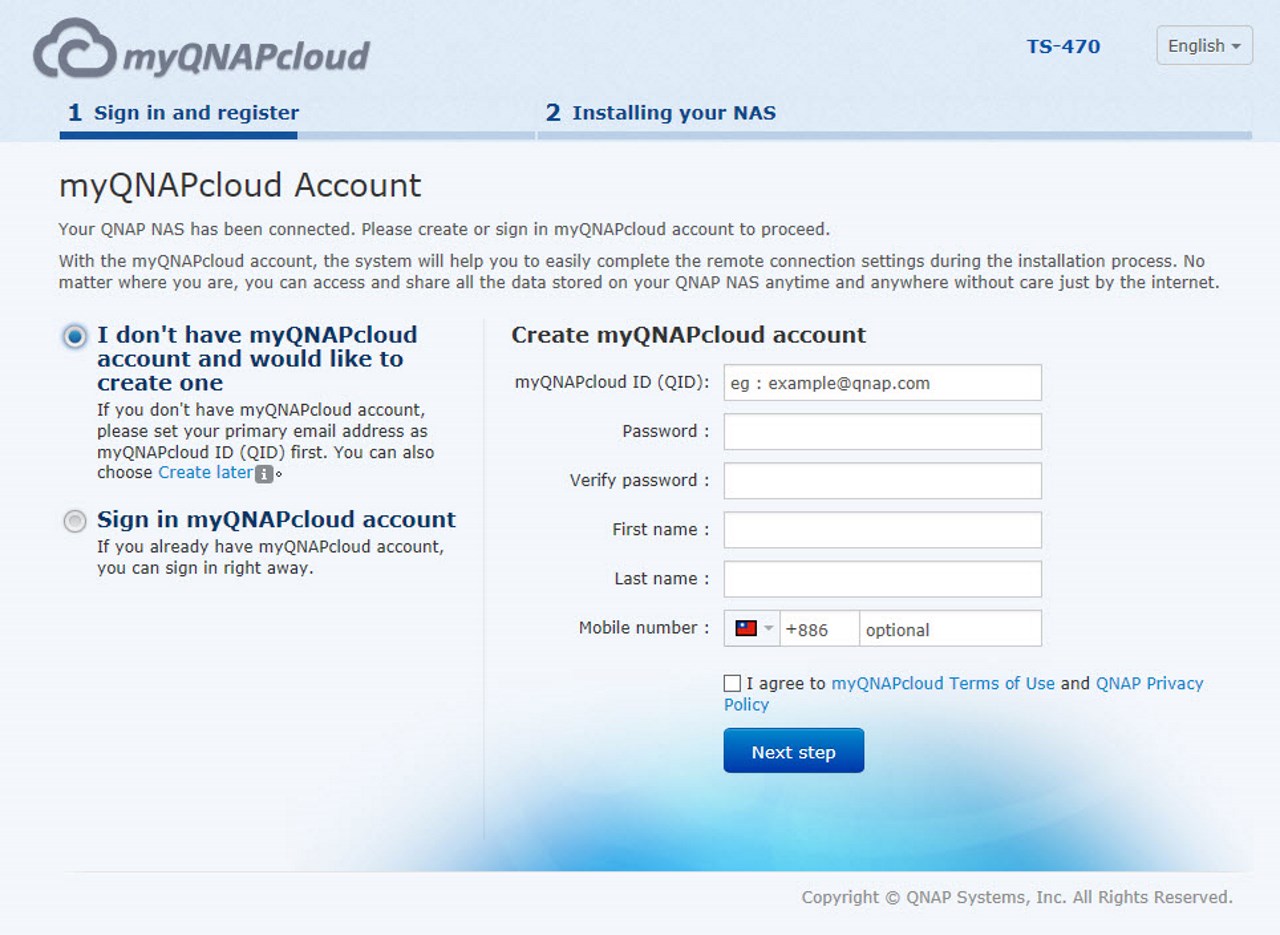The image size is (1280, 935).
Task: Open the English language dropdown
Action: tap(1204, 46)
